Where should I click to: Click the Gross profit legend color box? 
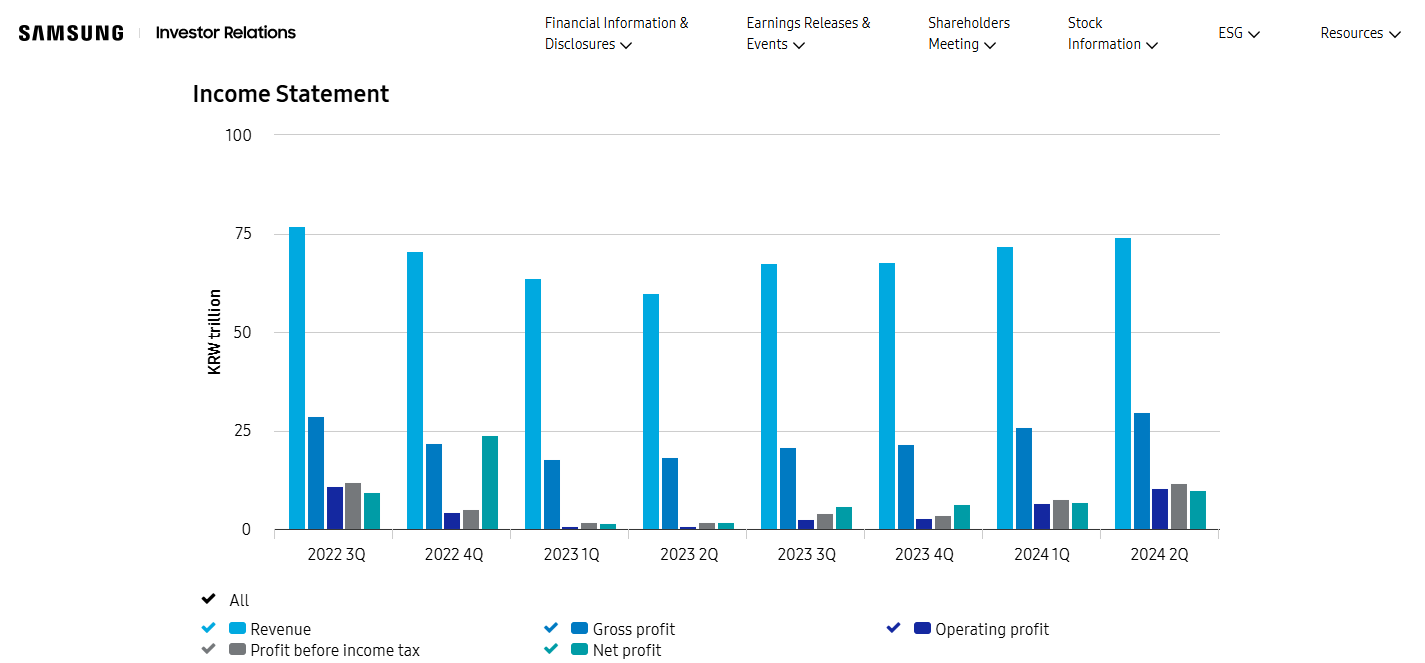580,629
